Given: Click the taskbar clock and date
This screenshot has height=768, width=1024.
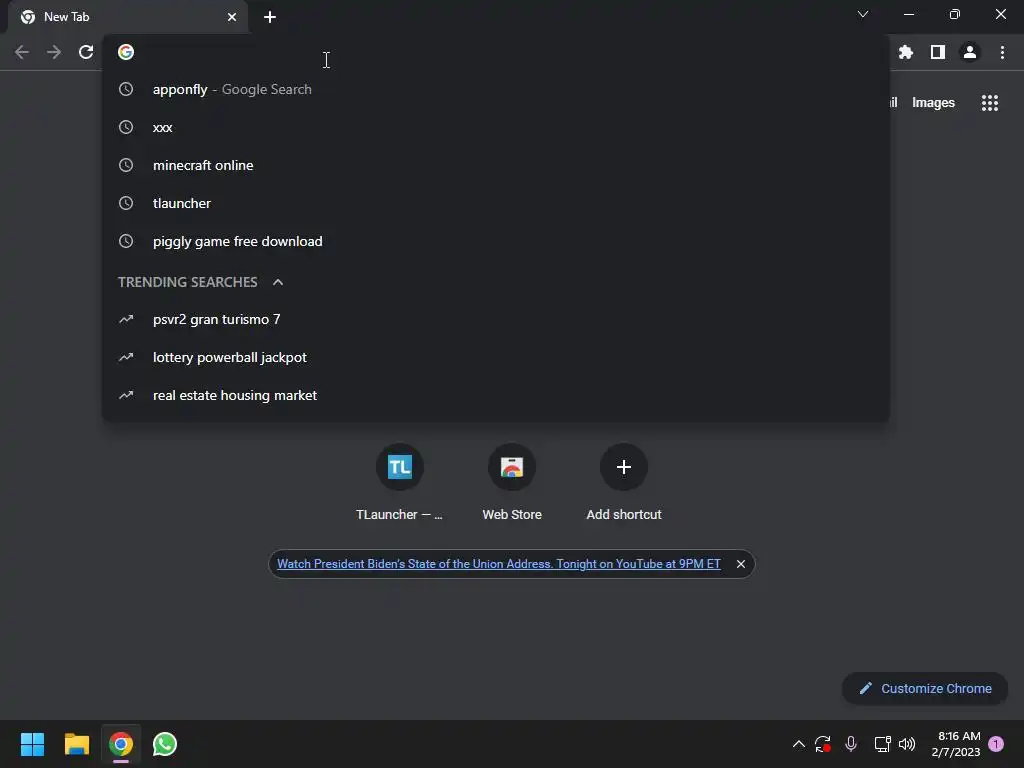Looking at the screenshot, I should click(956, 744).
